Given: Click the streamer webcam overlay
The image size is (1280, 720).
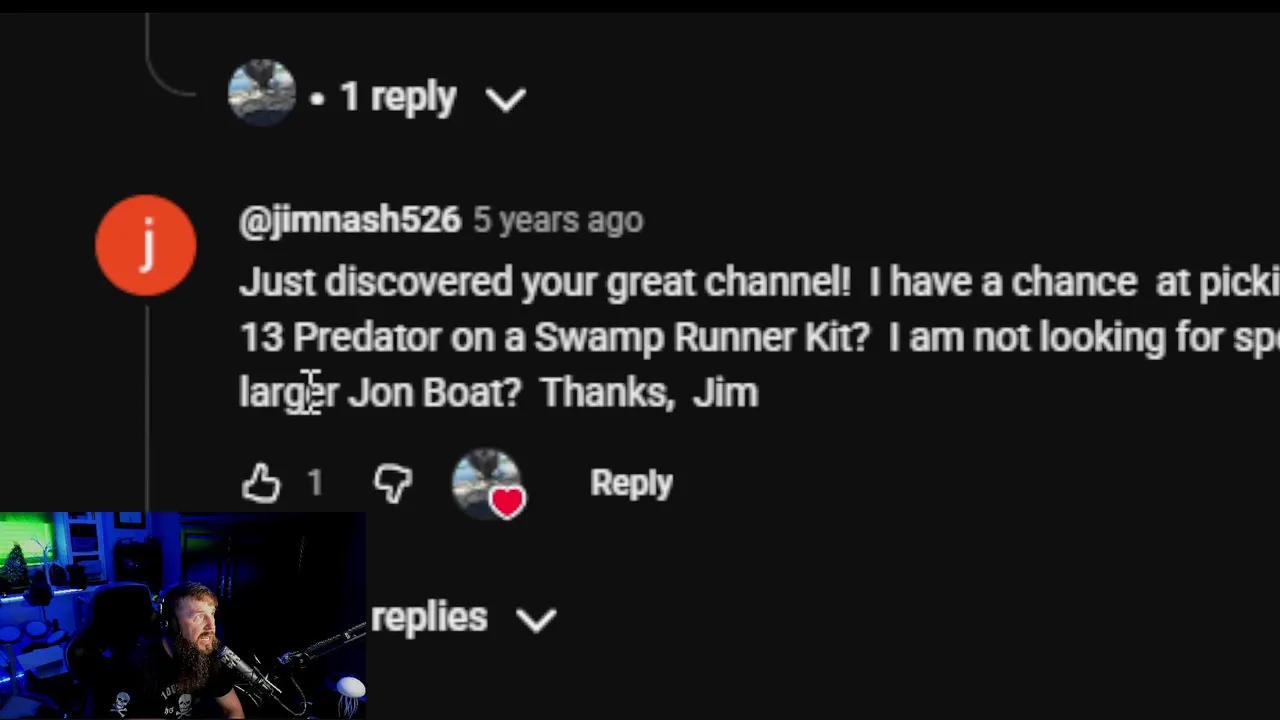Looking at the screenshot, I should click(x=183, y=615).
